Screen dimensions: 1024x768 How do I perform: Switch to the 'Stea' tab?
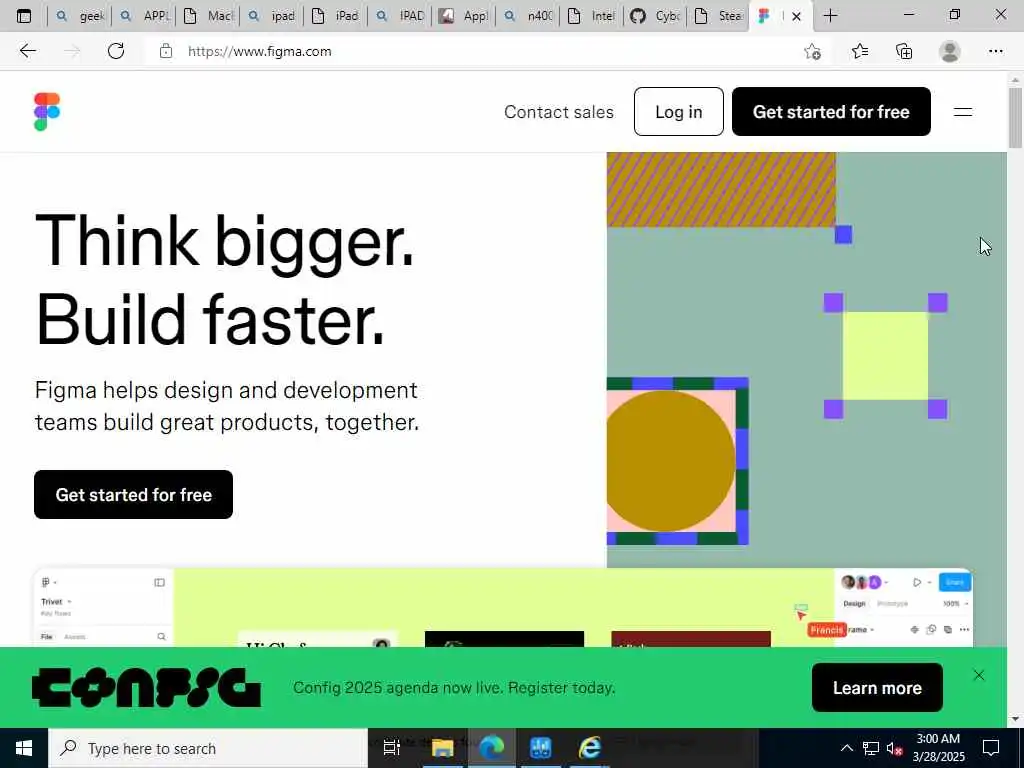720,16
